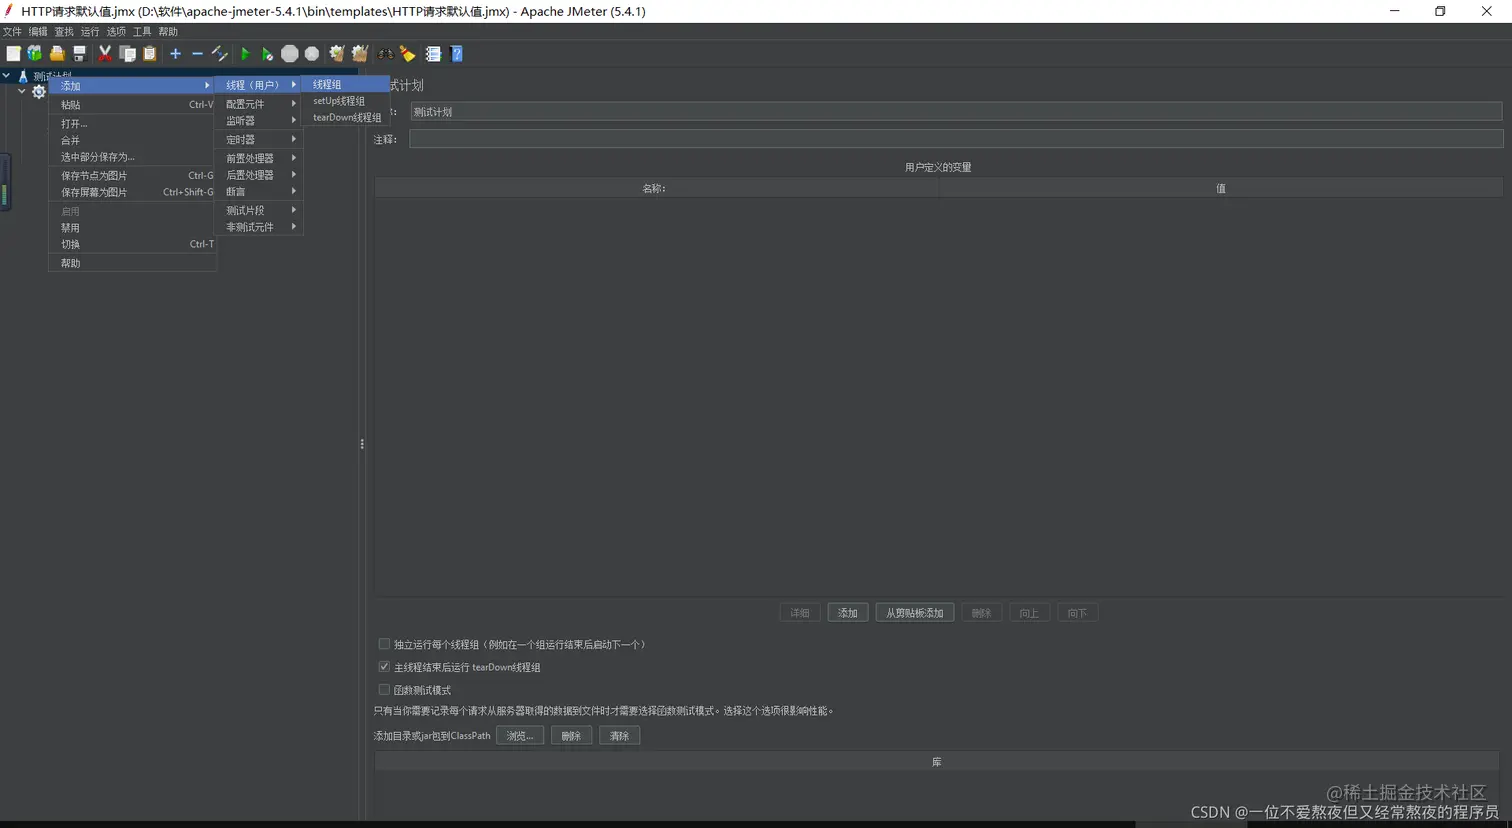This screenshot has height=828, width=1512.
Task: Uncheck 主线程结束后运行 tearDown线程组
Action: 384,667
